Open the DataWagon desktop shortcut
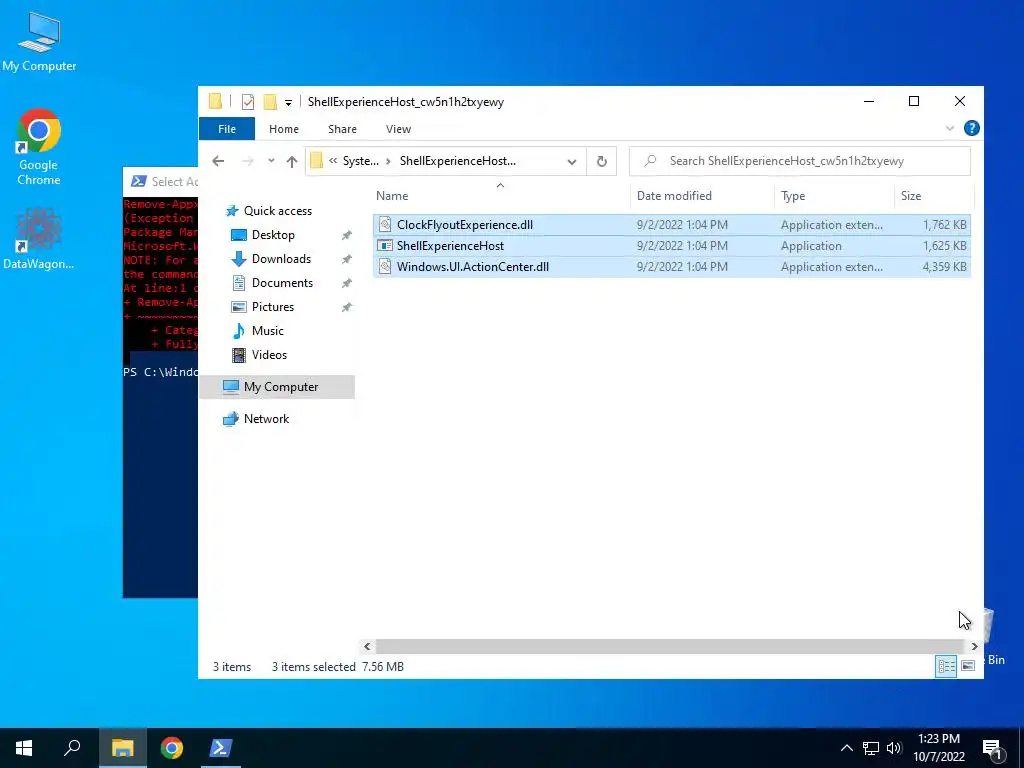The image size is (1024, 768). coord(39,239)
